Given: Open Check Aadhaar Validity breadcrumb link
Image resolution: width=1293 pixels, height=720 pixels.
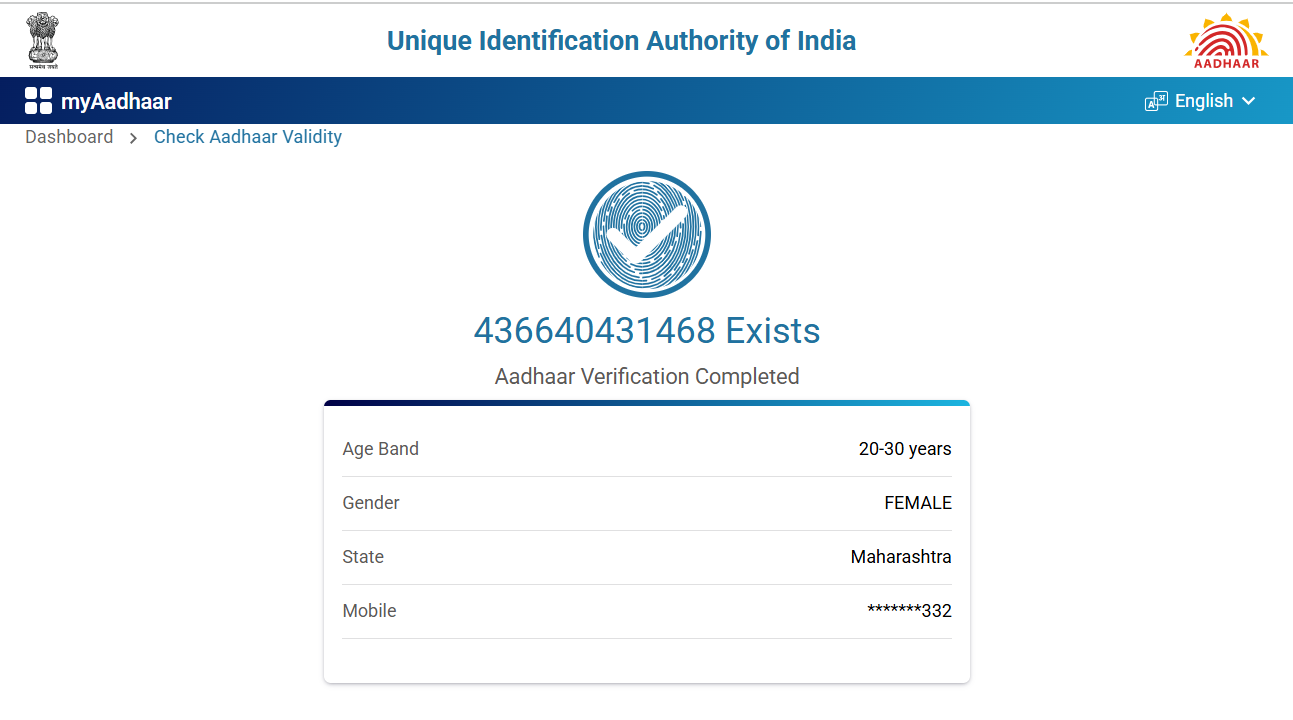Looking at the screenshot, I should (248, 137).
